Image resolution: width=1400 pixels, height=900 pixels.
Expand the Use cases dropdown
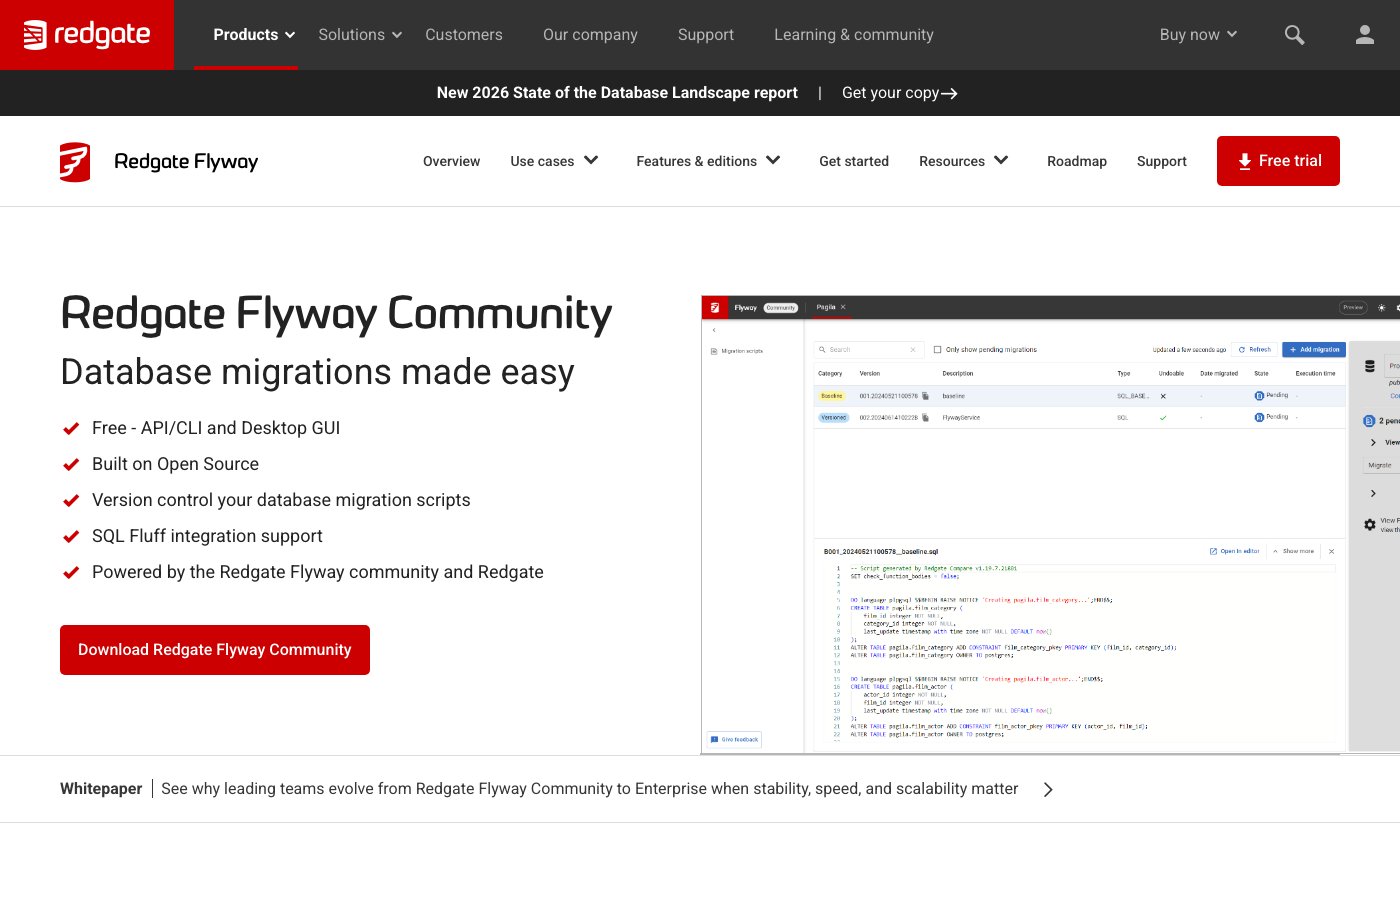point(554,160)
